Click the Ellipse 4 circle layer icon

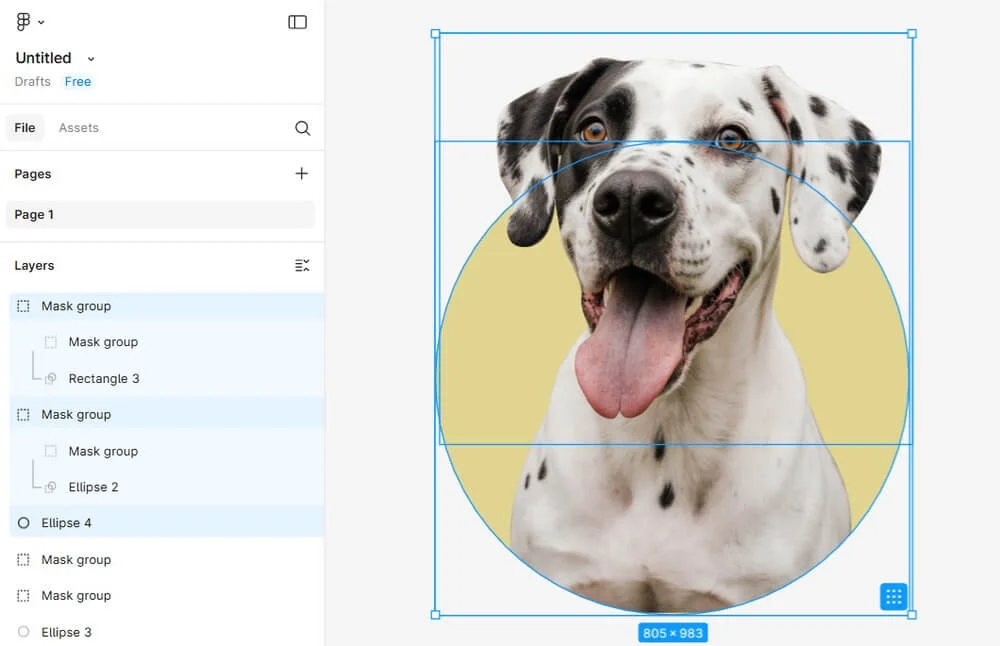tap(24, 523)
